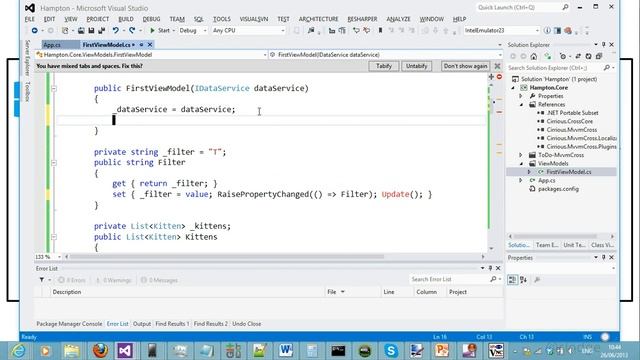Open the BUILD menu
The width and height of the screenshot is (640, 360).
126,19
